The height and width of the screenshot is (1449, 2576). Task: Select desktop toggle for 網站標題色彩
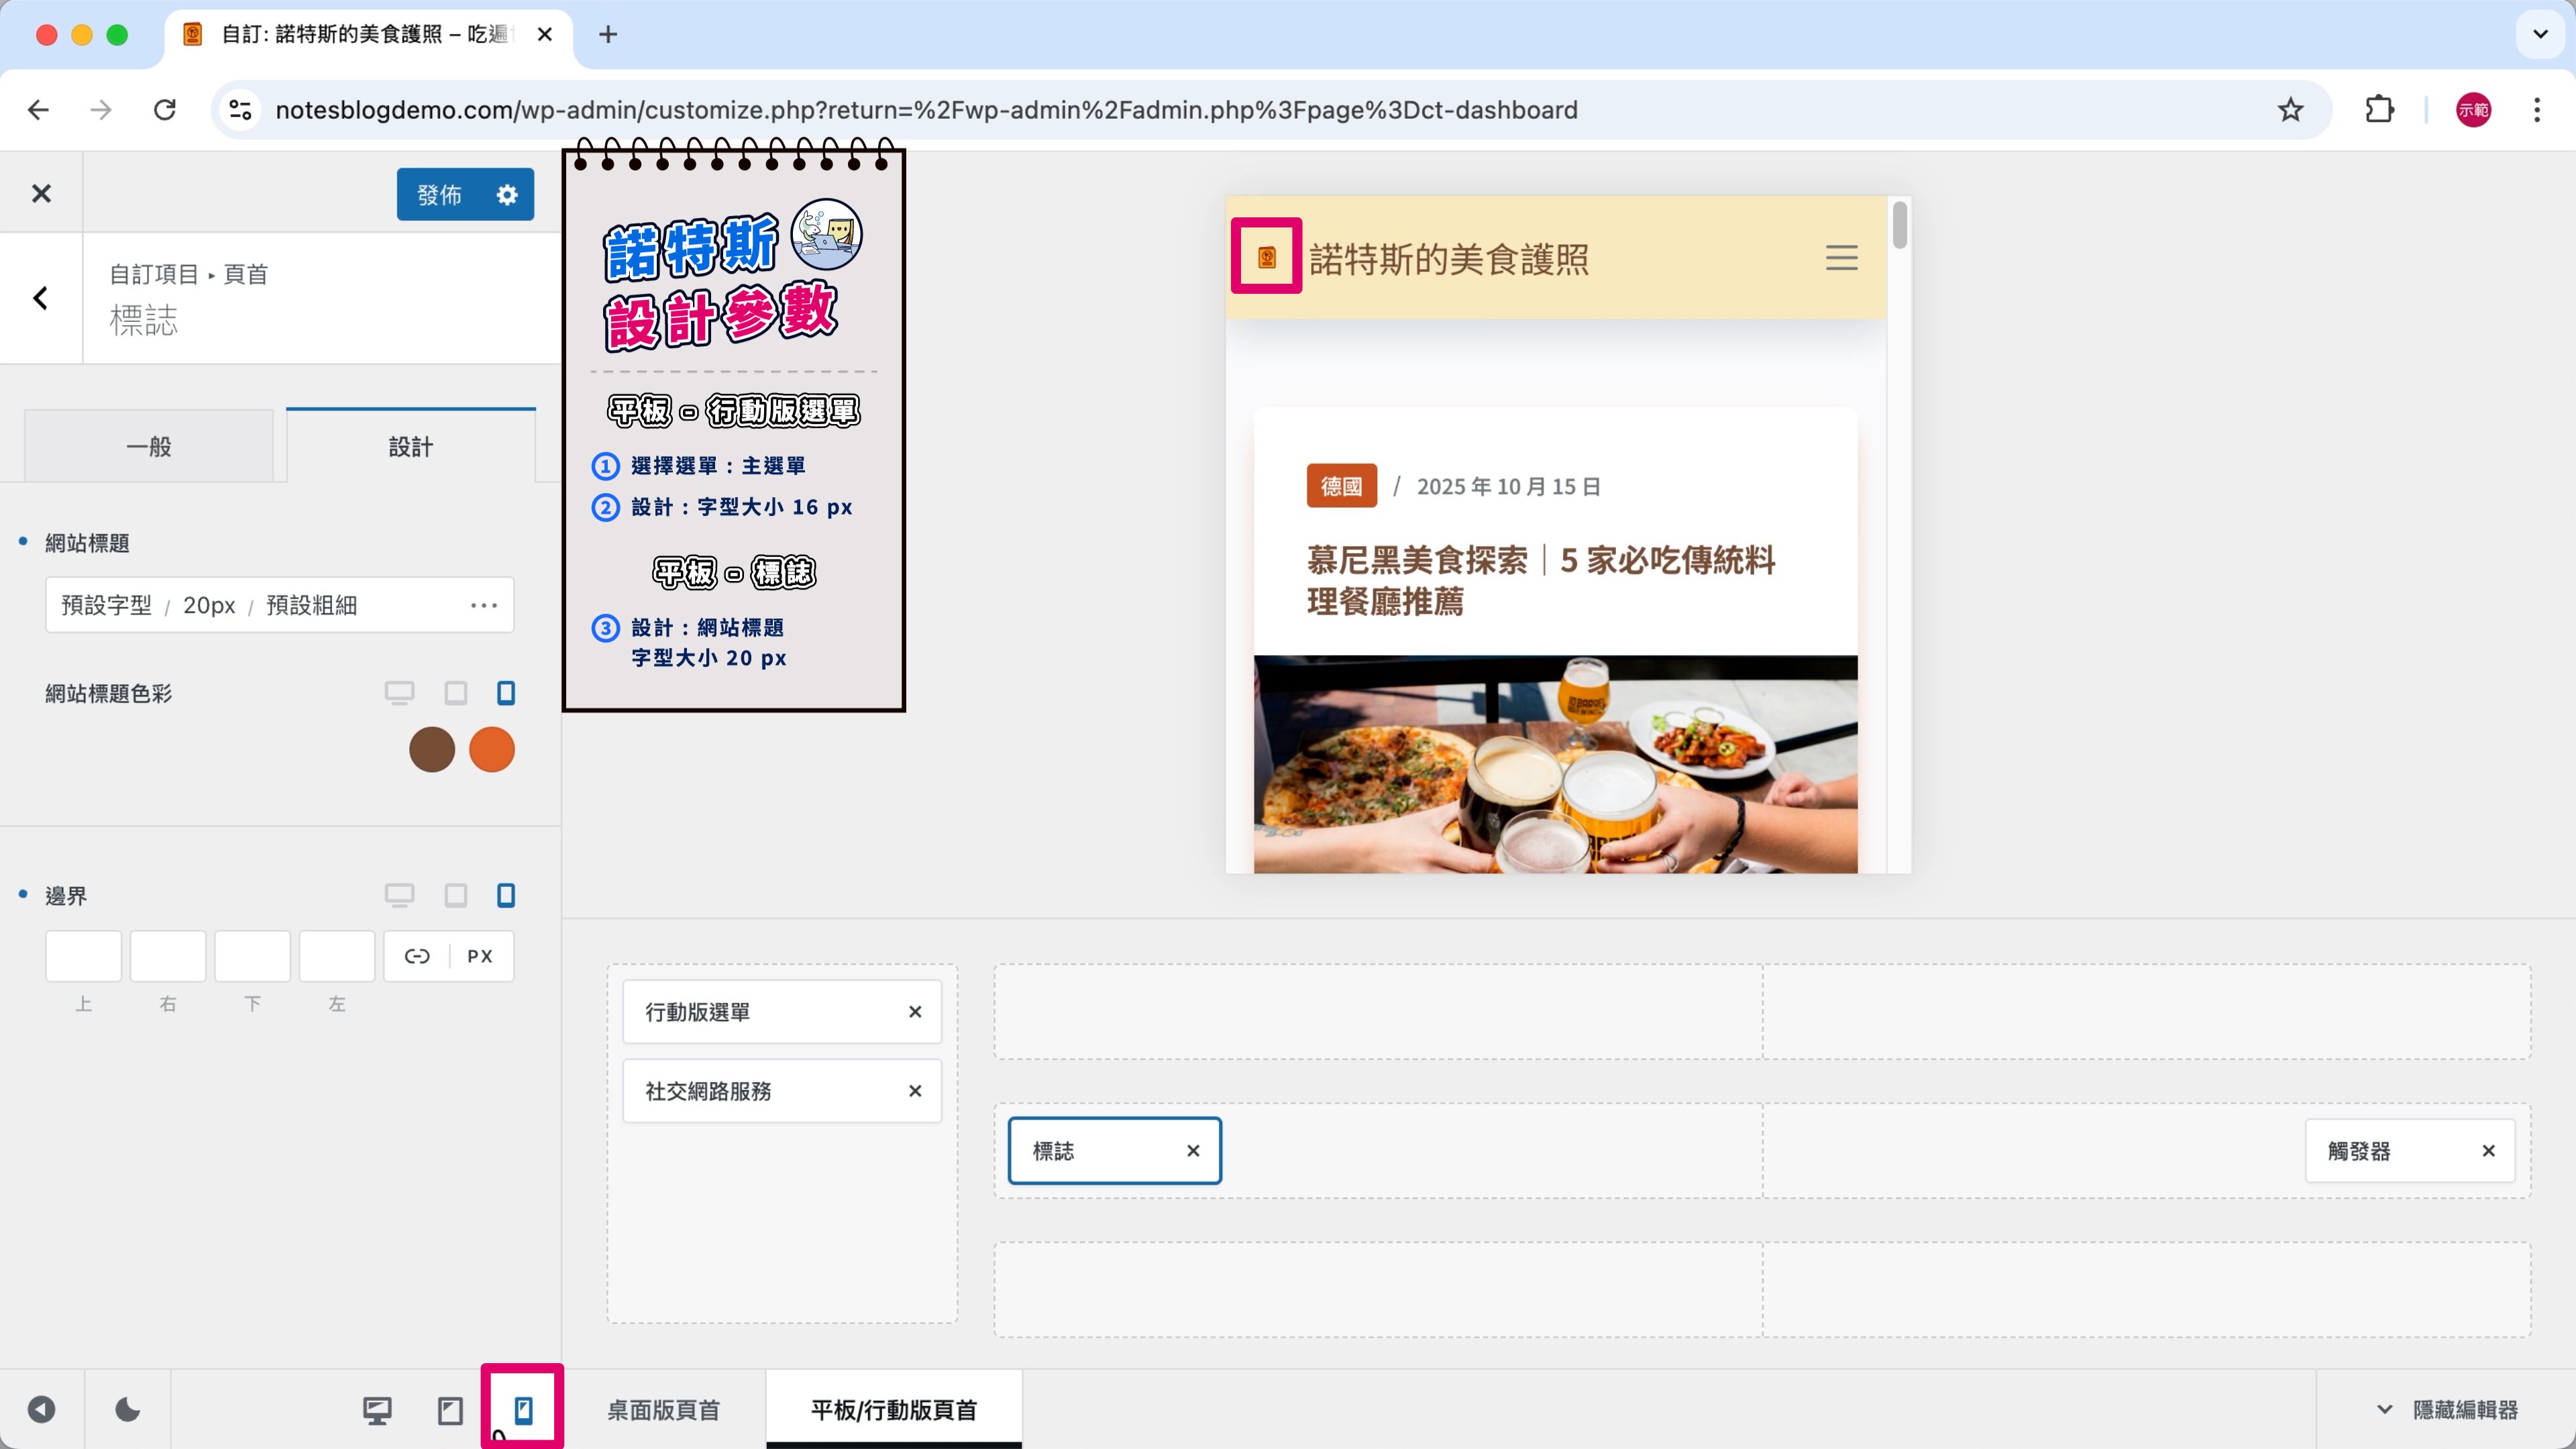point(399,693)
